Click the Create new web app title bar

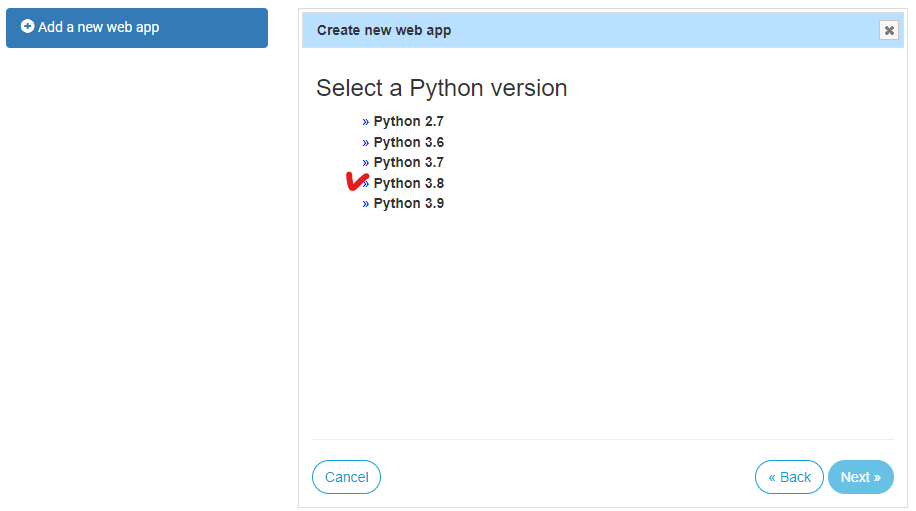(602, 30)
